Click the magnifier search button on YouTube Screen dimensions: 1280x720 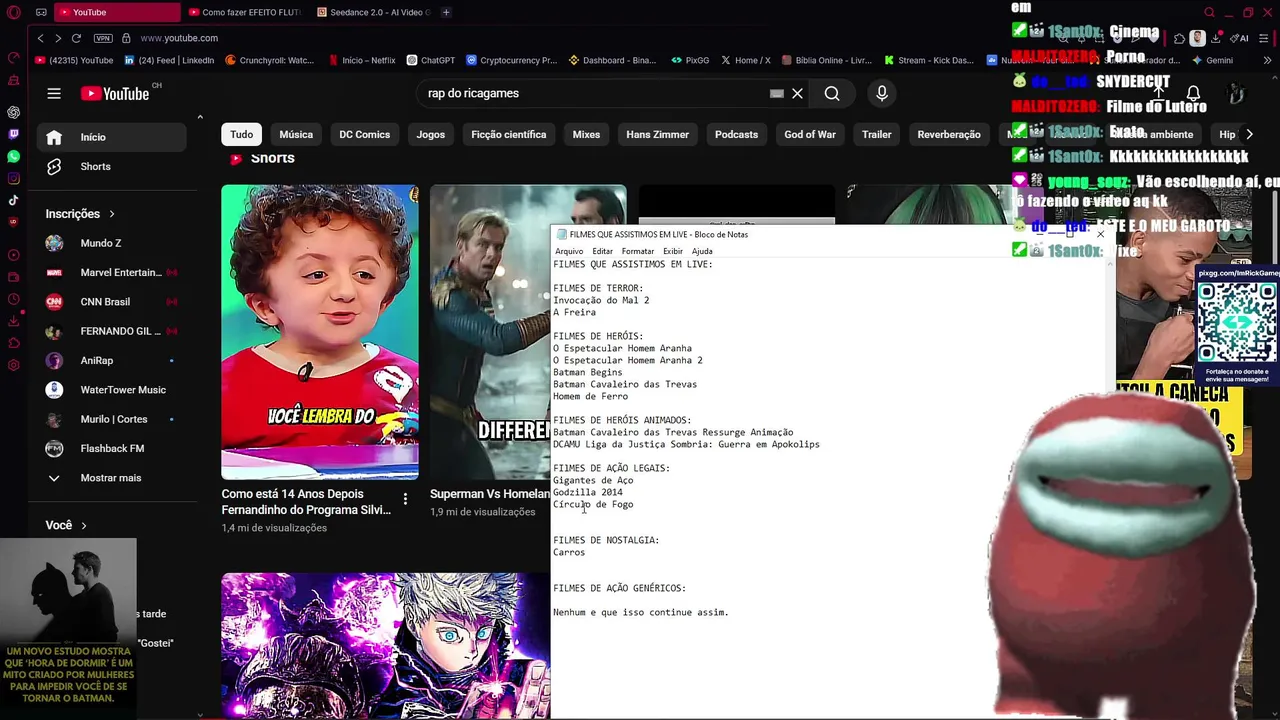832,93
